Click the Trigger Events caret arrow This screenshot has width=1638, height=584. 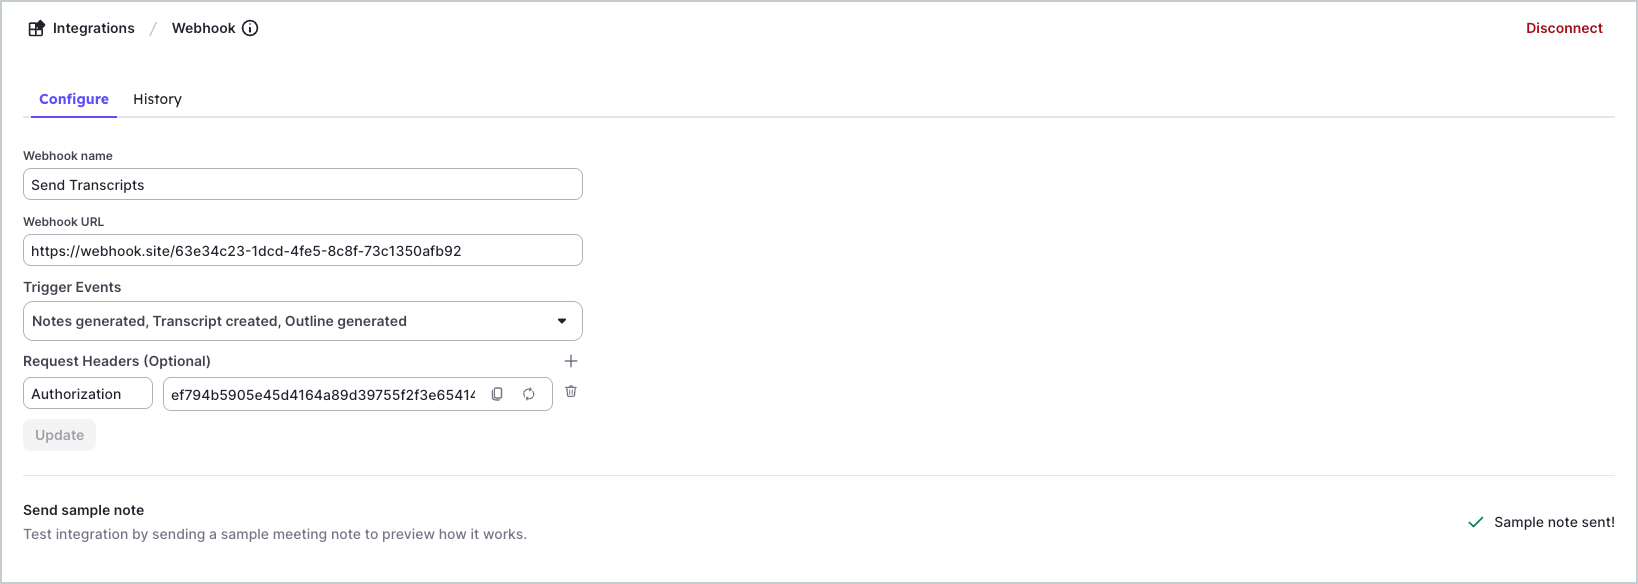tap(562, 321)
